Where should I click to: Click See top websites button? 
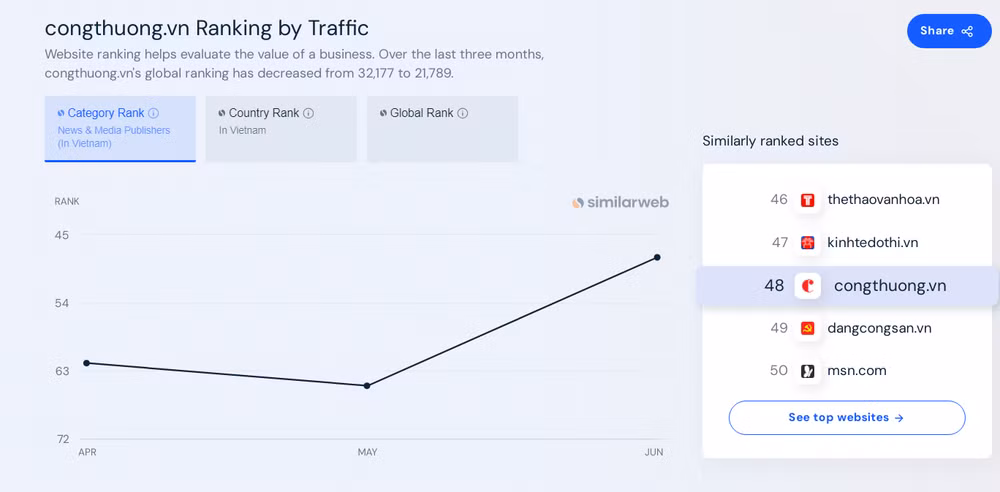click(x=847, y=418)
